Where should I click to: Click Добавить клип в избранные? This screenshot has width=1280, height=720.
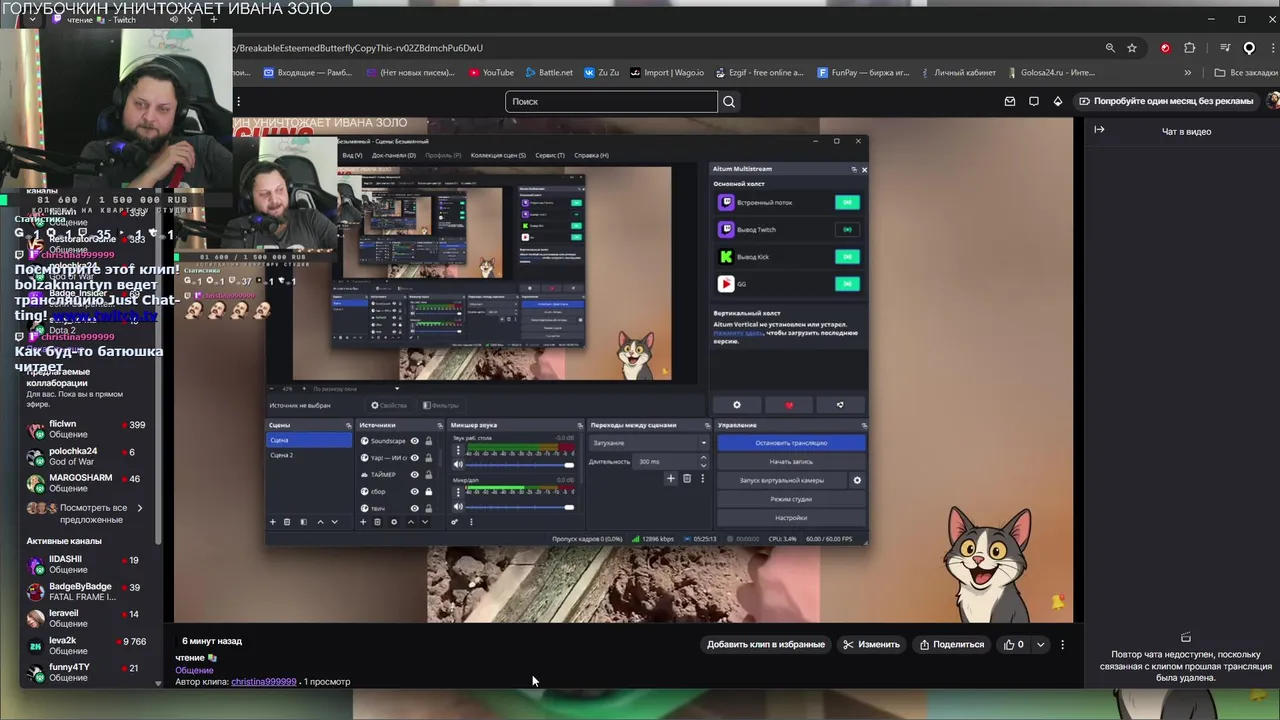[766, 645]
